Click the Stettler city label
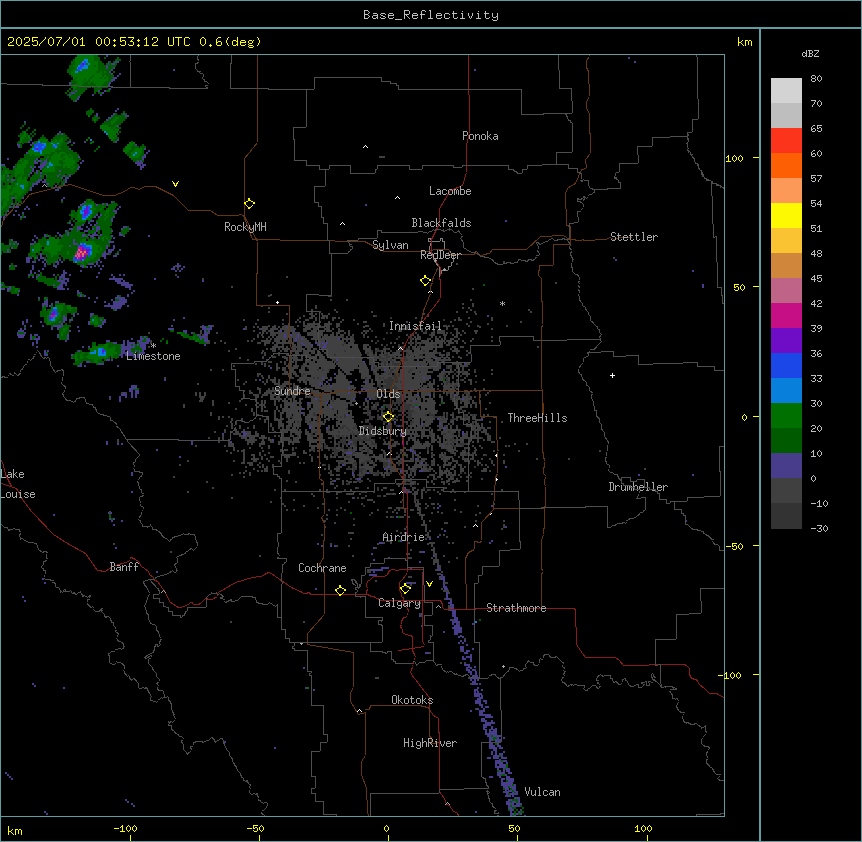Screen dimensions: 862x842 pos(634,237)
